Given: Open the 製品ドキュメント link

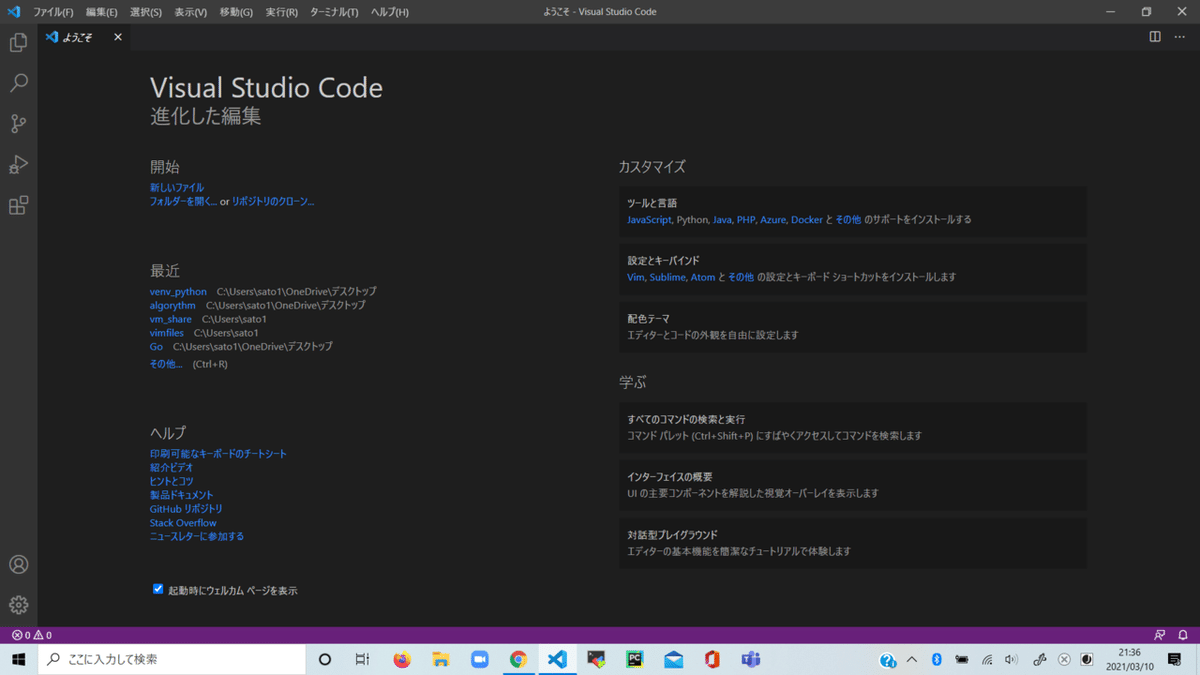Looking at the screenshot, I should [x=182, y=495].
